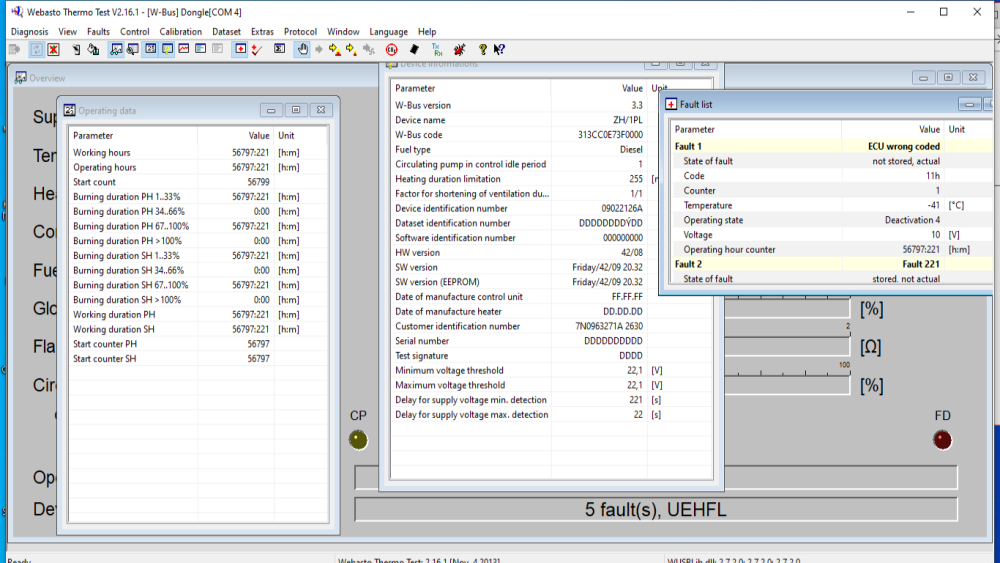Click Value column header in Operating data

point(235,135)
